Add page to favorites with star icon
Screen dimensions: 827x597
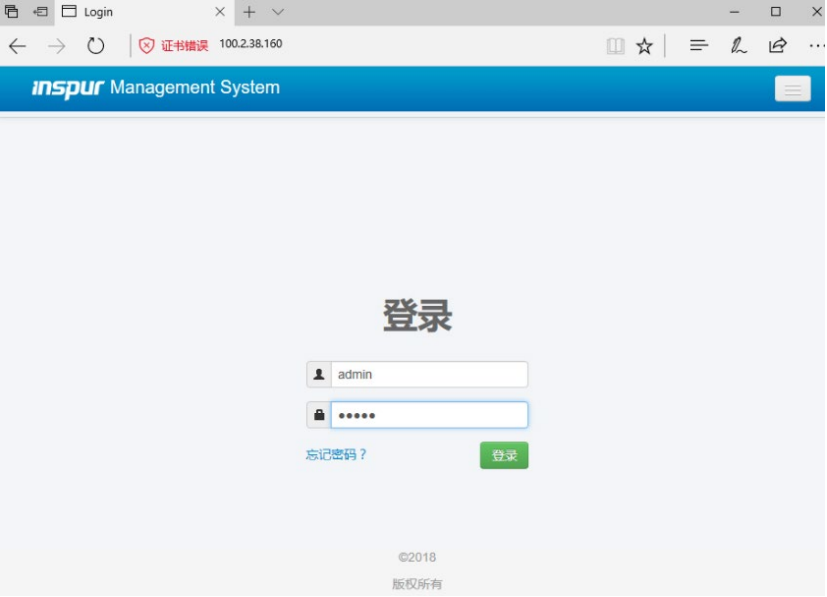645,46
